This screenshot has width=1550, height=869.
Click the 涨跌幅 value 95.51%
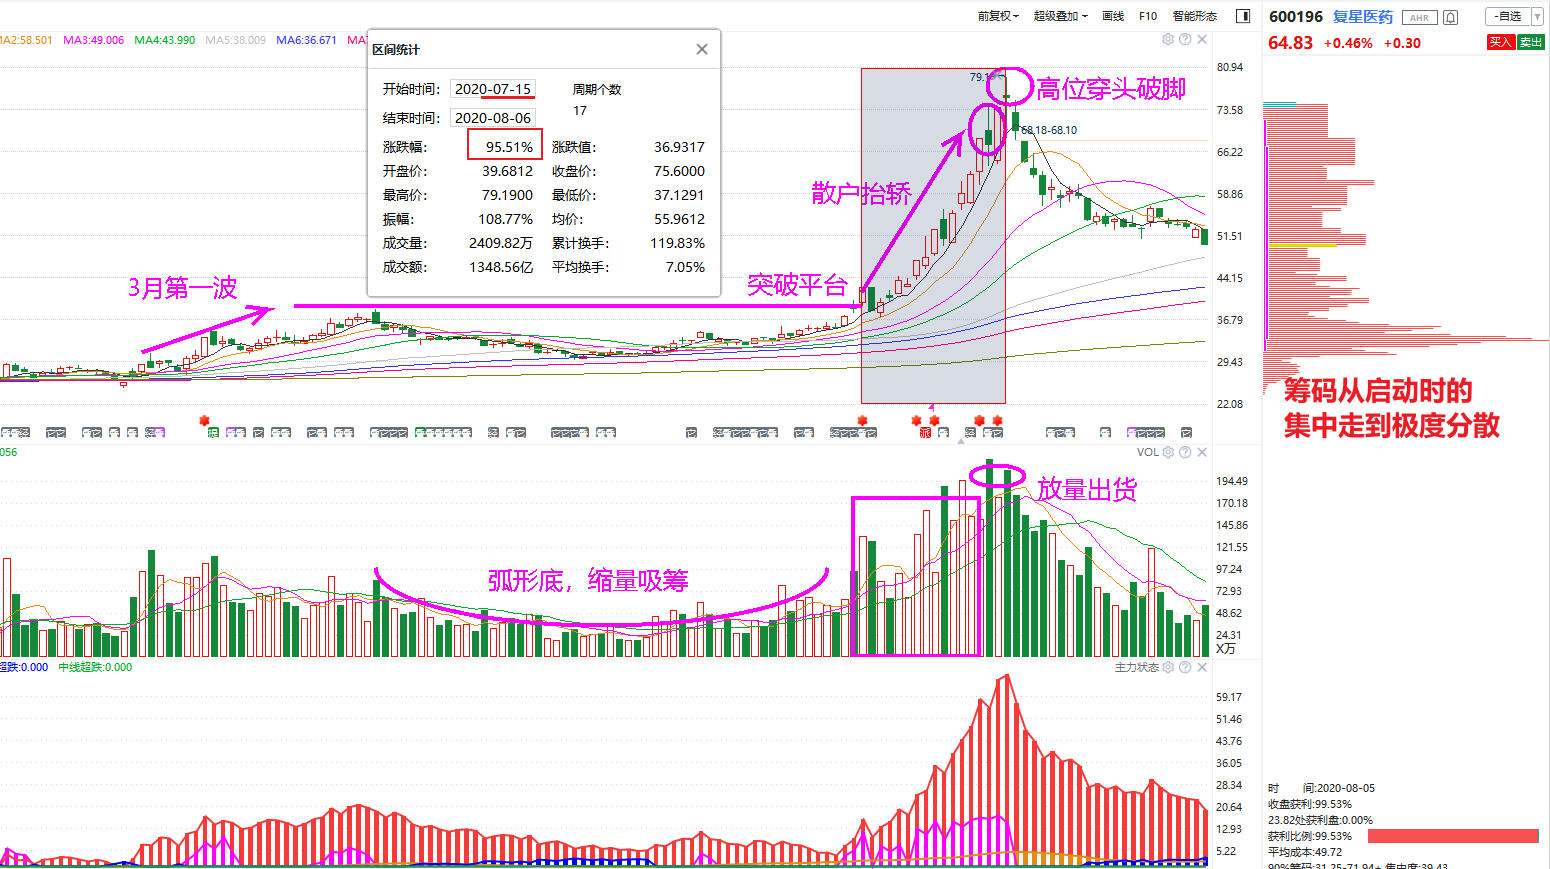(x=509, y=147)
